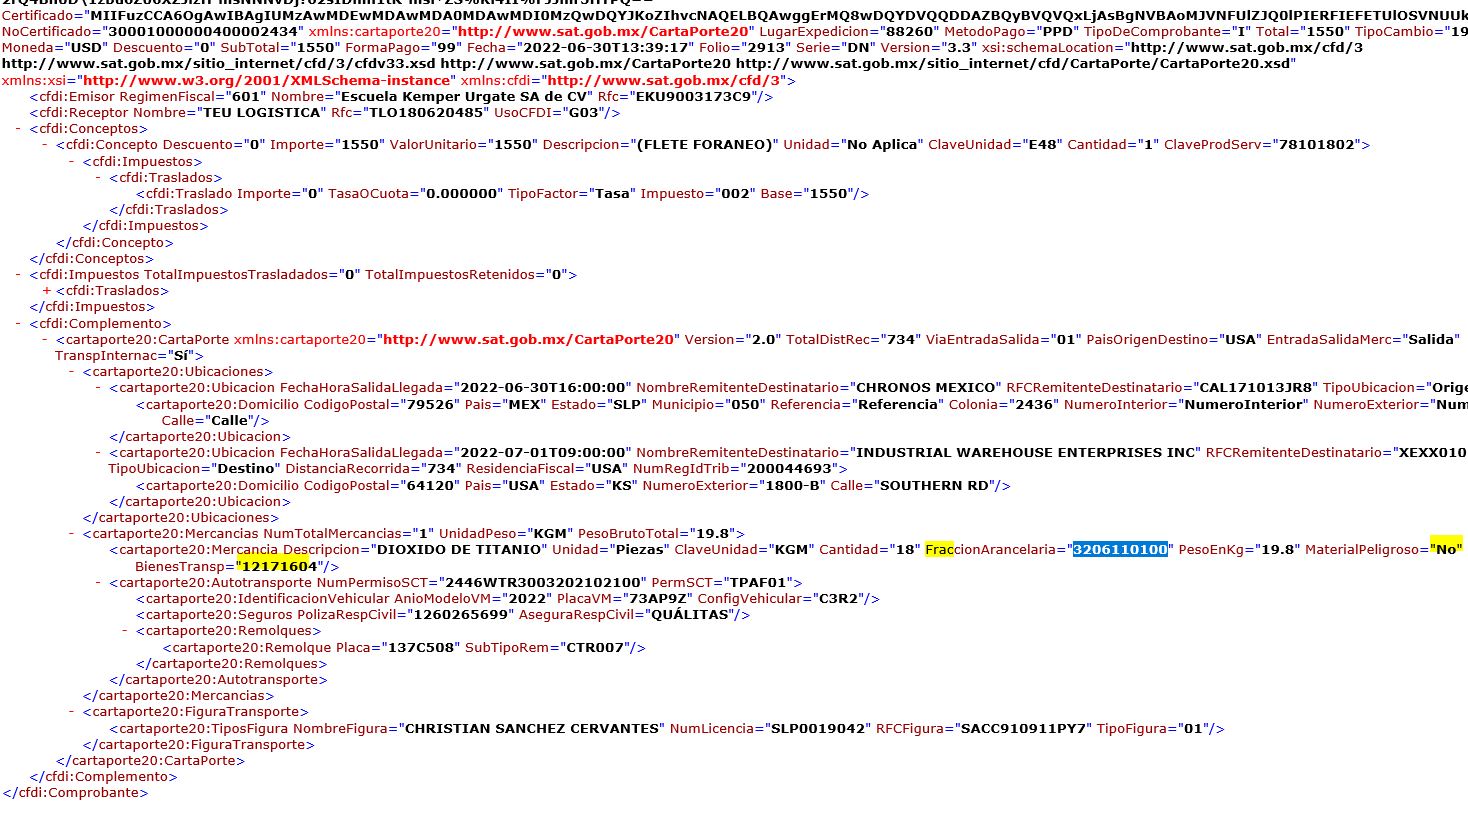Screen dimensions: 1468x817
Task: Collapse the INDUSTRIAL WAREHOUSE Ubicacion node
Action: point(99,453)
